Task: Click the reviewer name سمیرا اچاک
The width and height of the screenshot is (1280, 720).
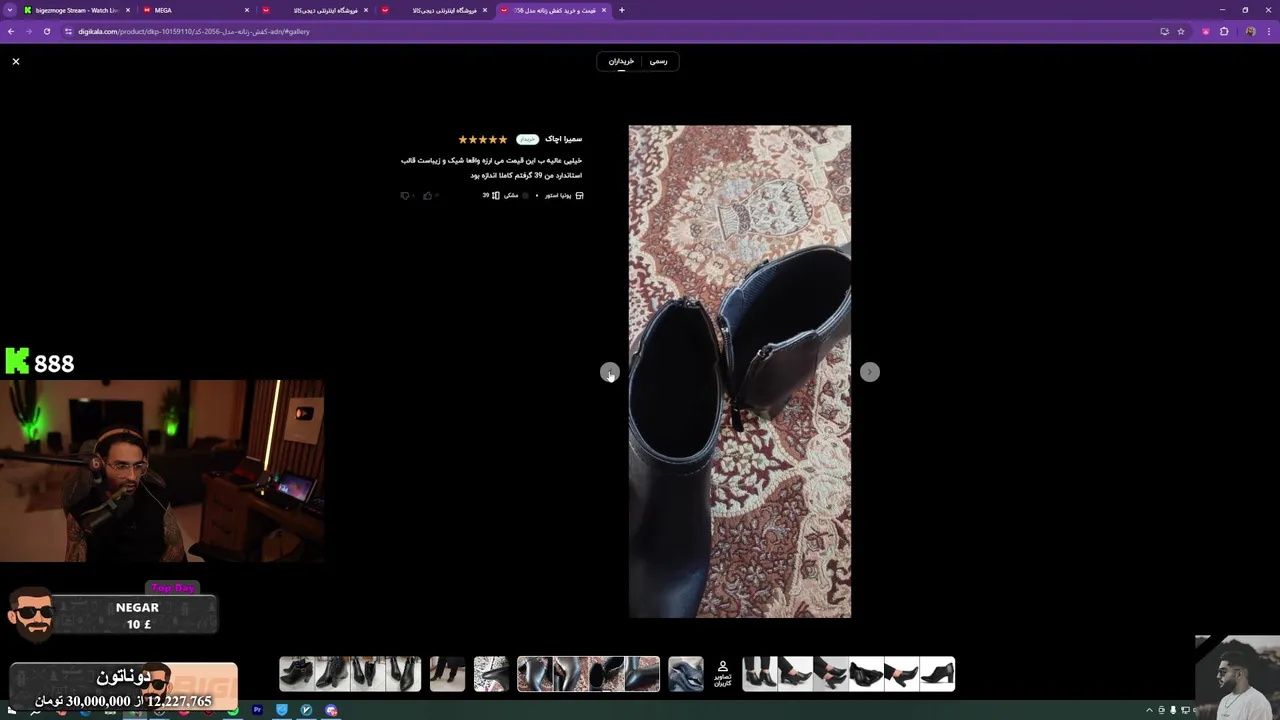Action: [563, 139]
